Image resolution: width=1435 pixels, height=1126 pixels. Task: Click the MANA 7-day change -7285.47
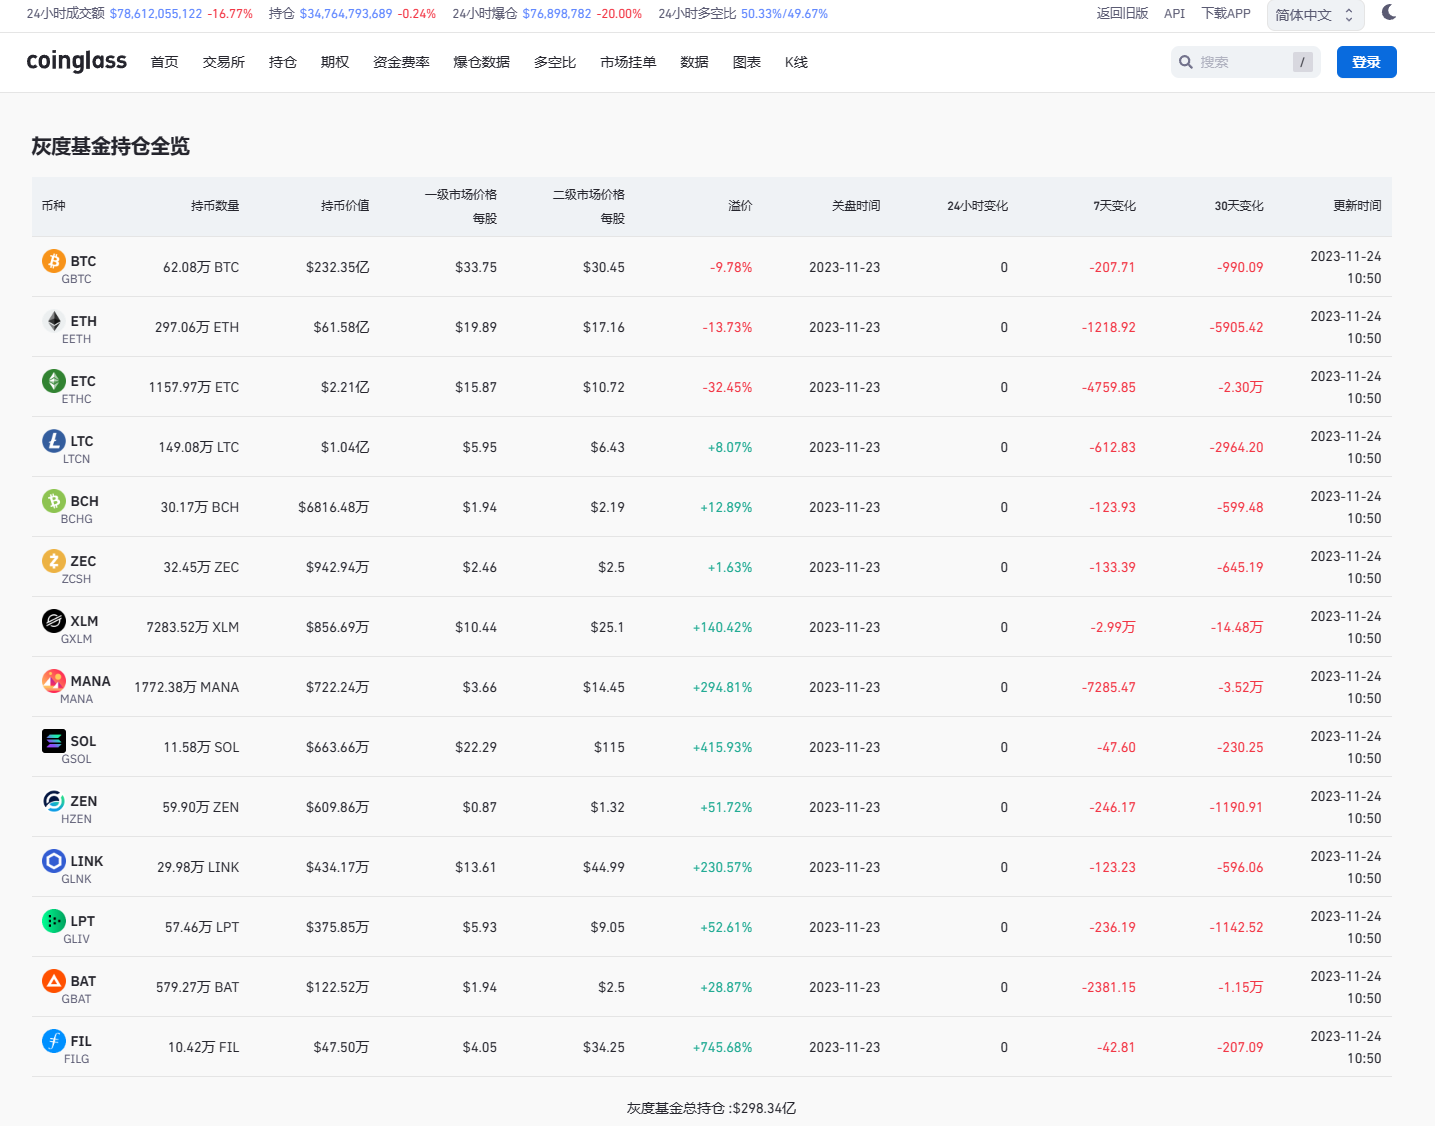[1108, 687]
